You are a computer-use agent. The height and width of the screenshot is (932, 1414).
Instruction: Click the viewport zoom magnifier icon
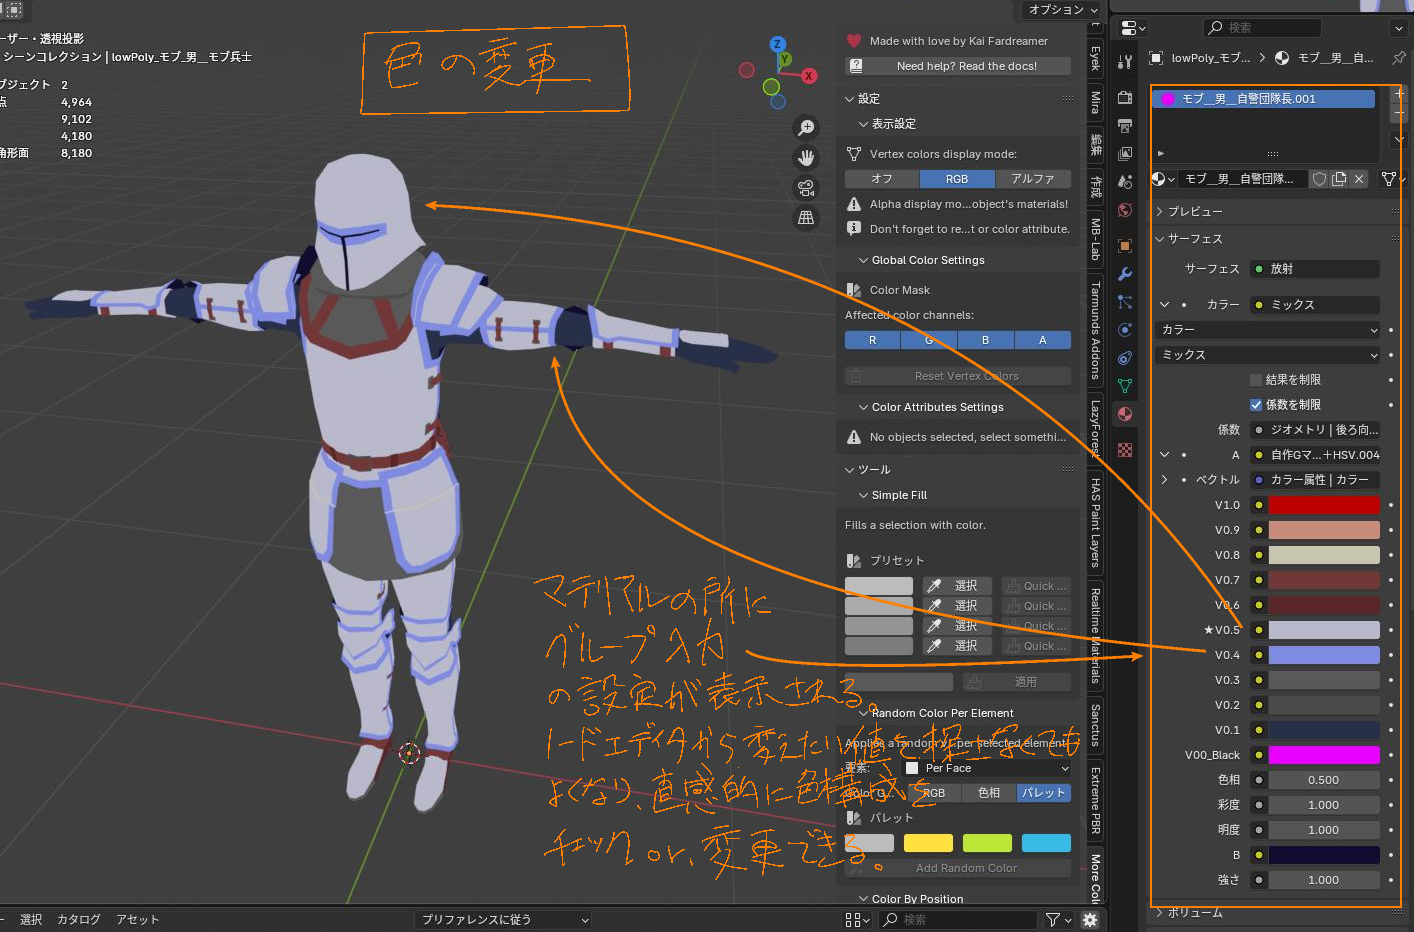pos(806,128)
